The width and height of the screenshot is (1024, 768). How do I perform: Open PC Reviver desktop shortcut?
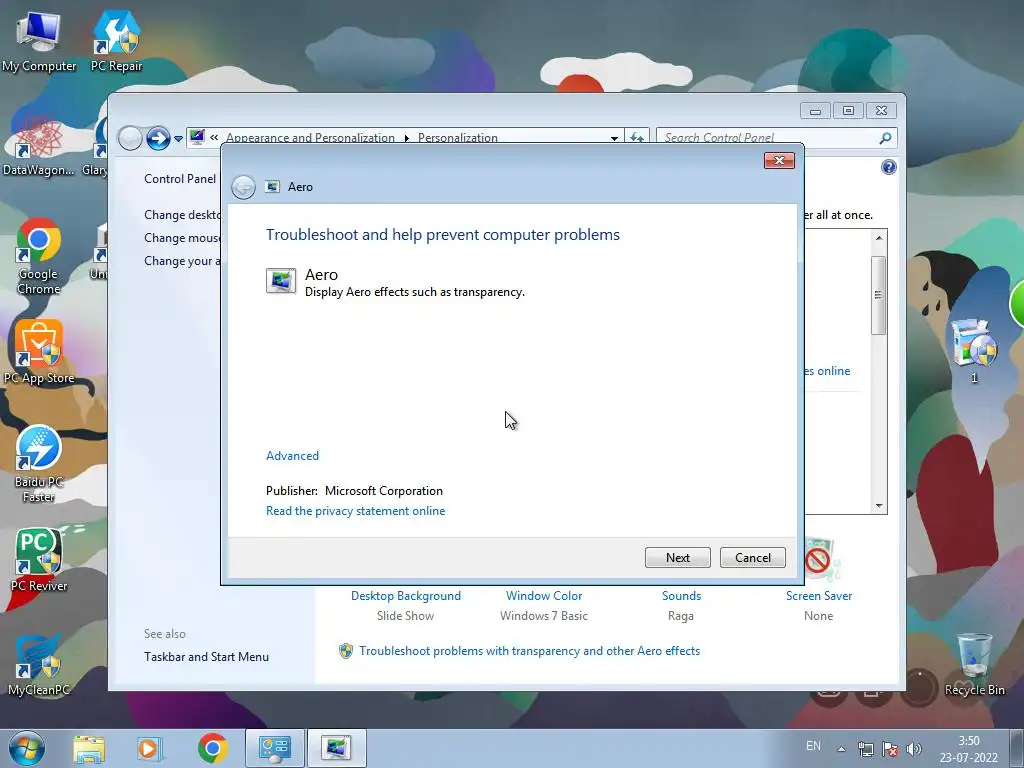[x=39, y=560]
